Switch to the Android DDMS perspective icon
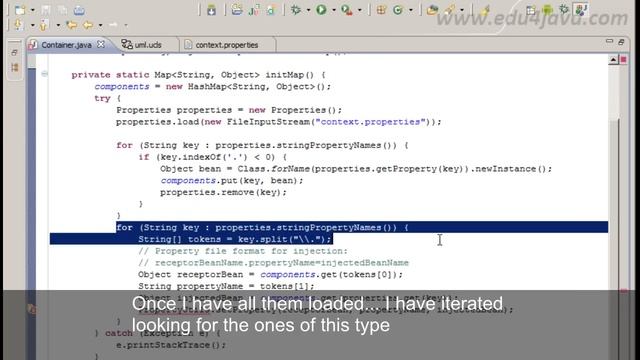Viewport: 640px width, 360px height. (547, 10)
